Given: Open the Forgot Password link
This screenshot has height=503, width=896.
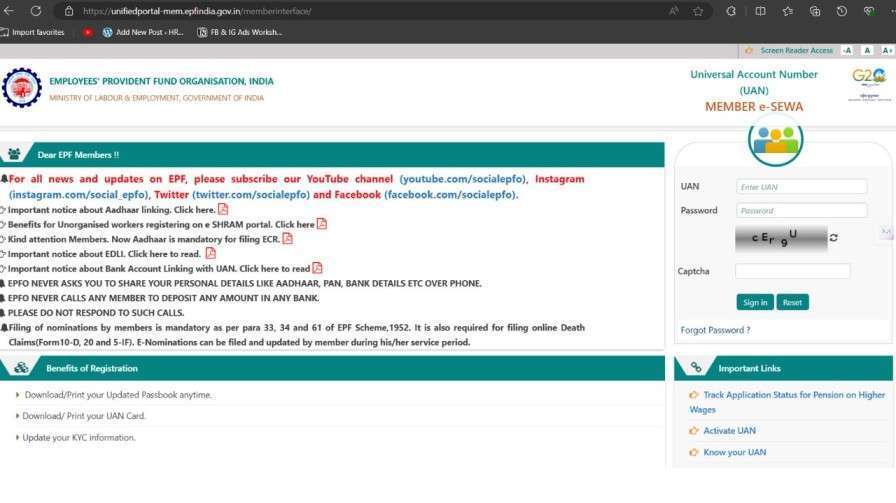Looking at the screenshot, I should (x=715, y=330).
